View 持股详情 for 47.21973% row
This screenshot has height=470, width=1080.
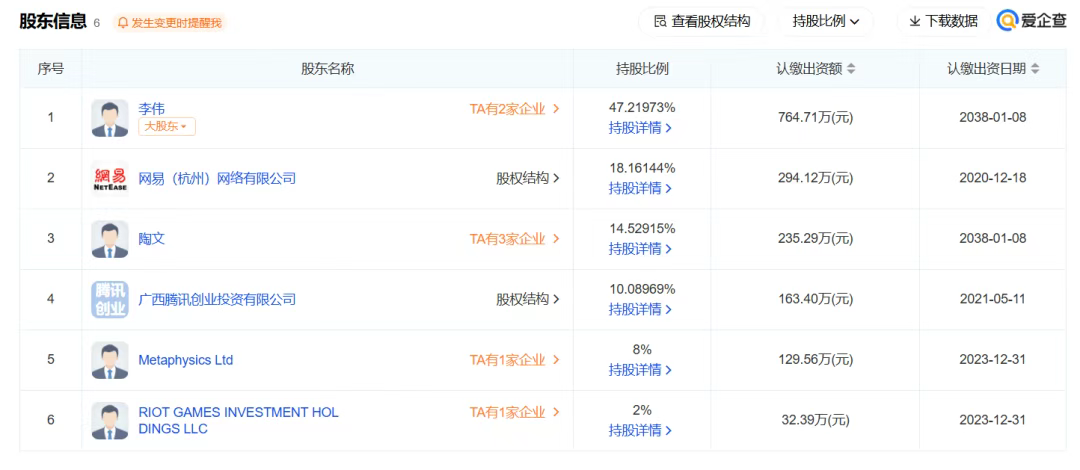point(641,127)
